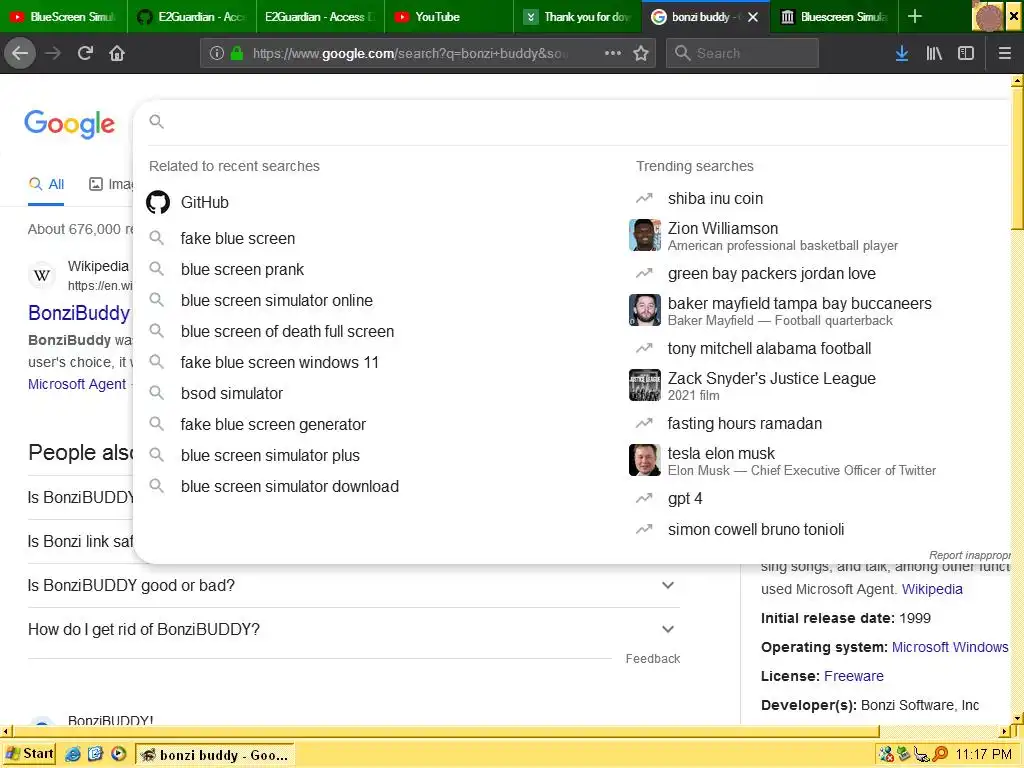The image size is (1024, 768).
Task: Open the Microsoft Agent link
Action: [x=77, y=384]
